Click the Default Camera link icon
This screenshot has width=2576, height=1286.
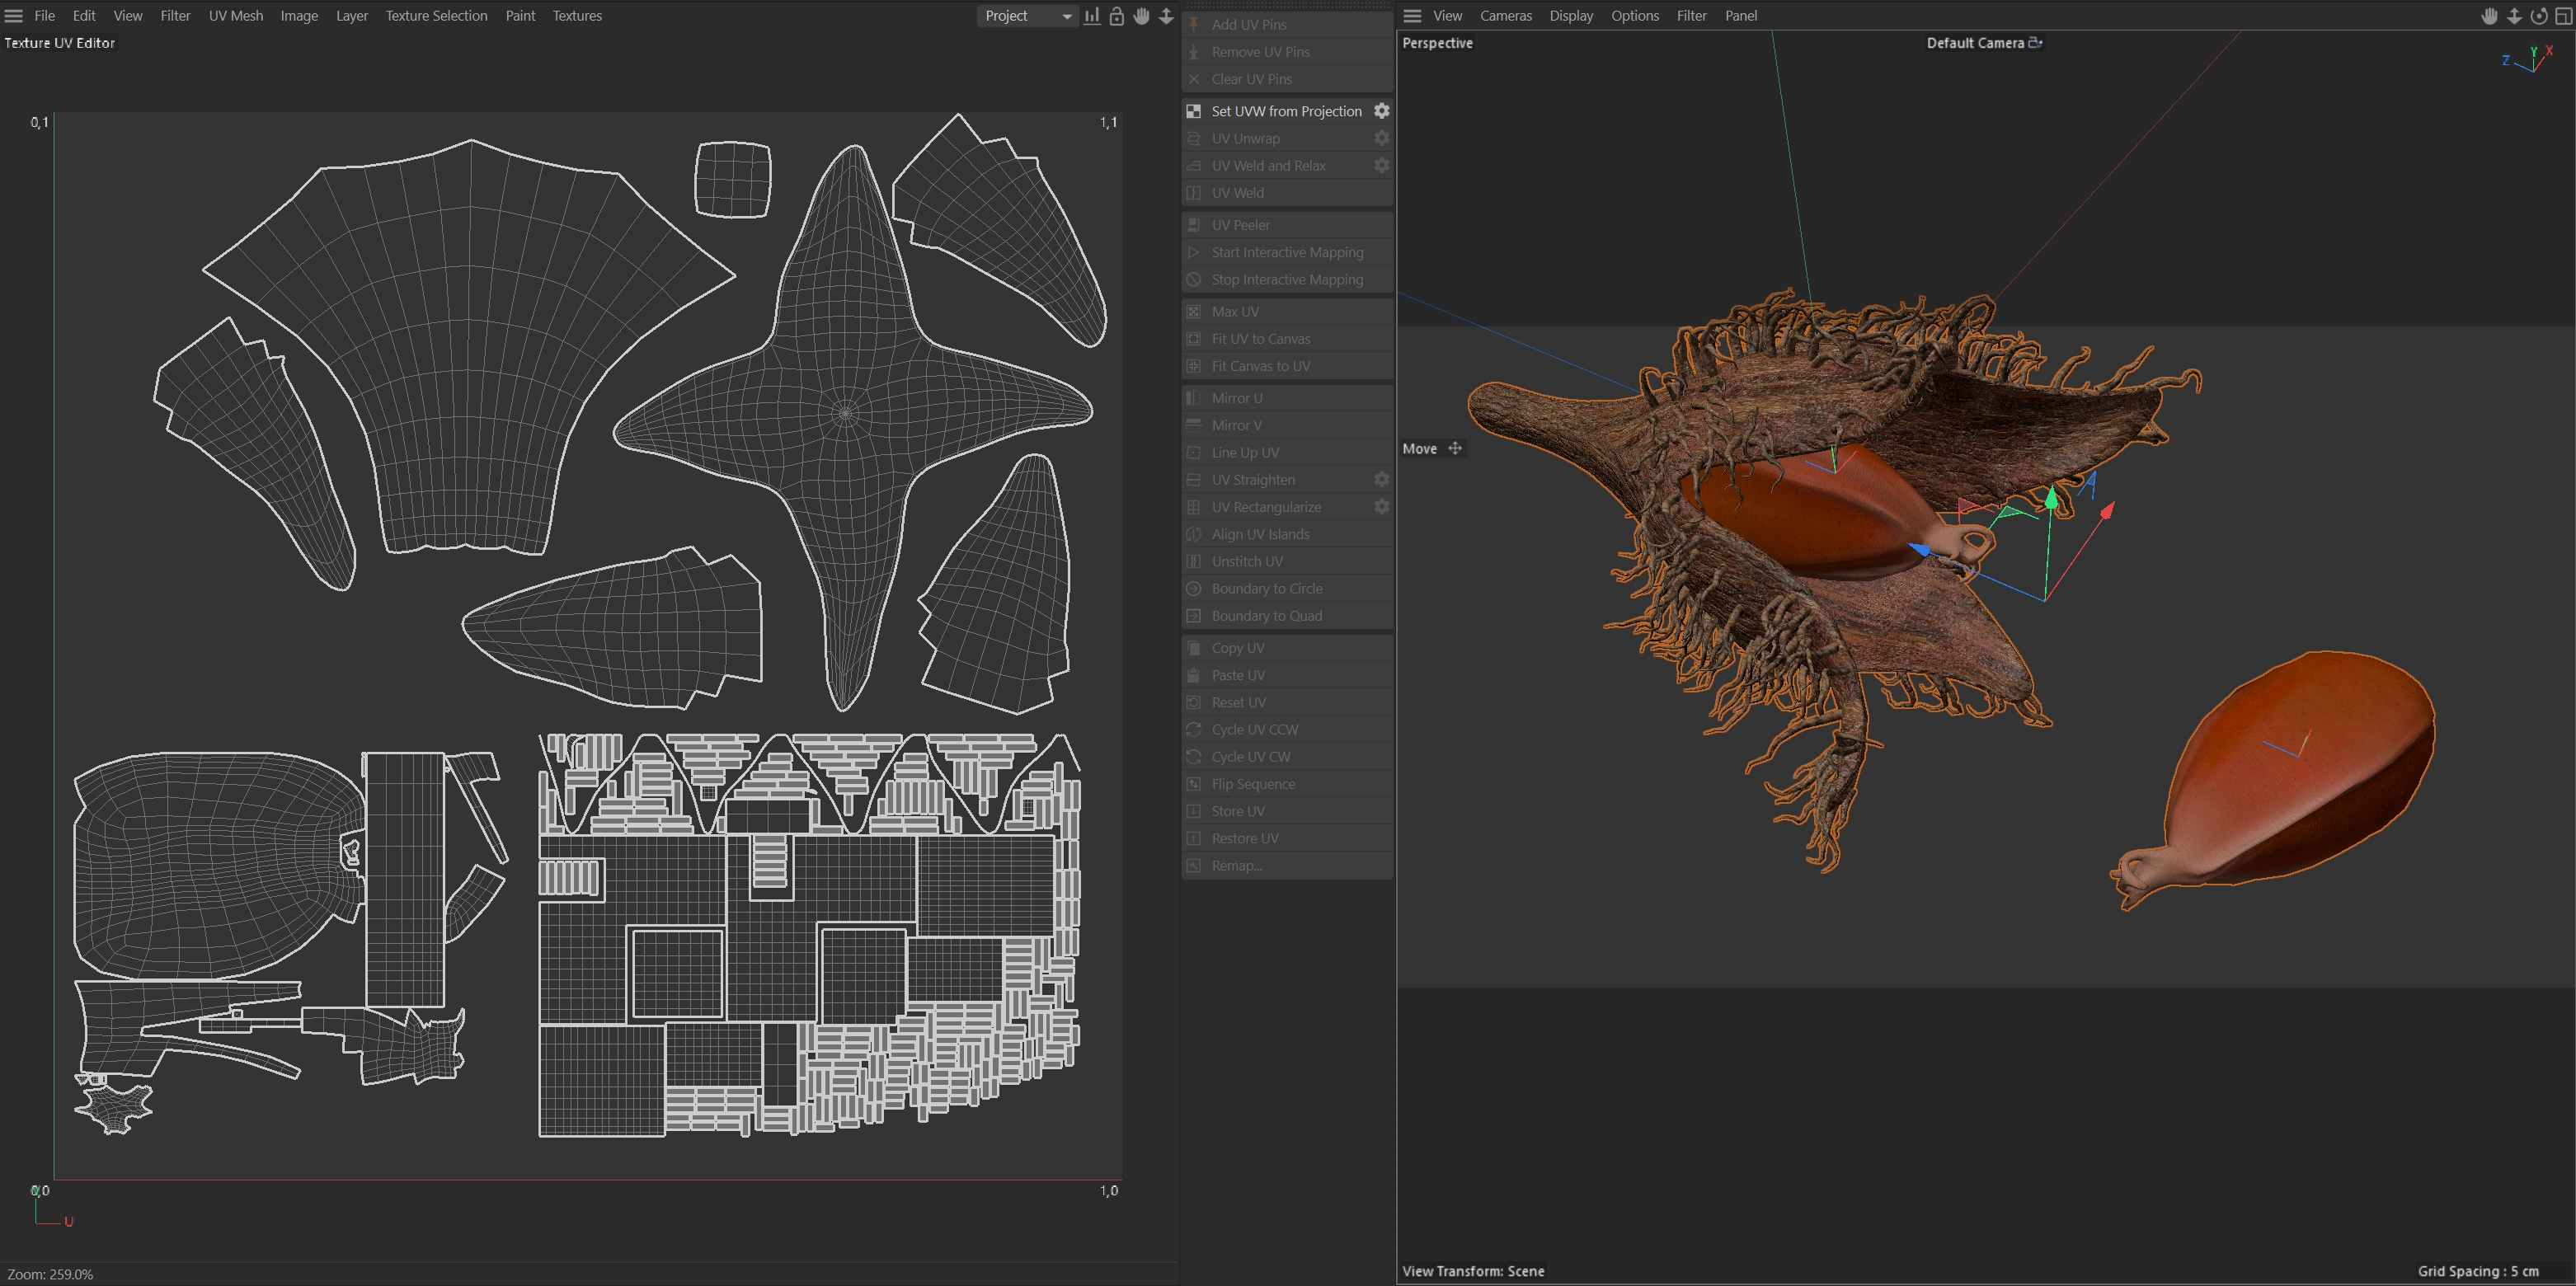(2035, 43)
